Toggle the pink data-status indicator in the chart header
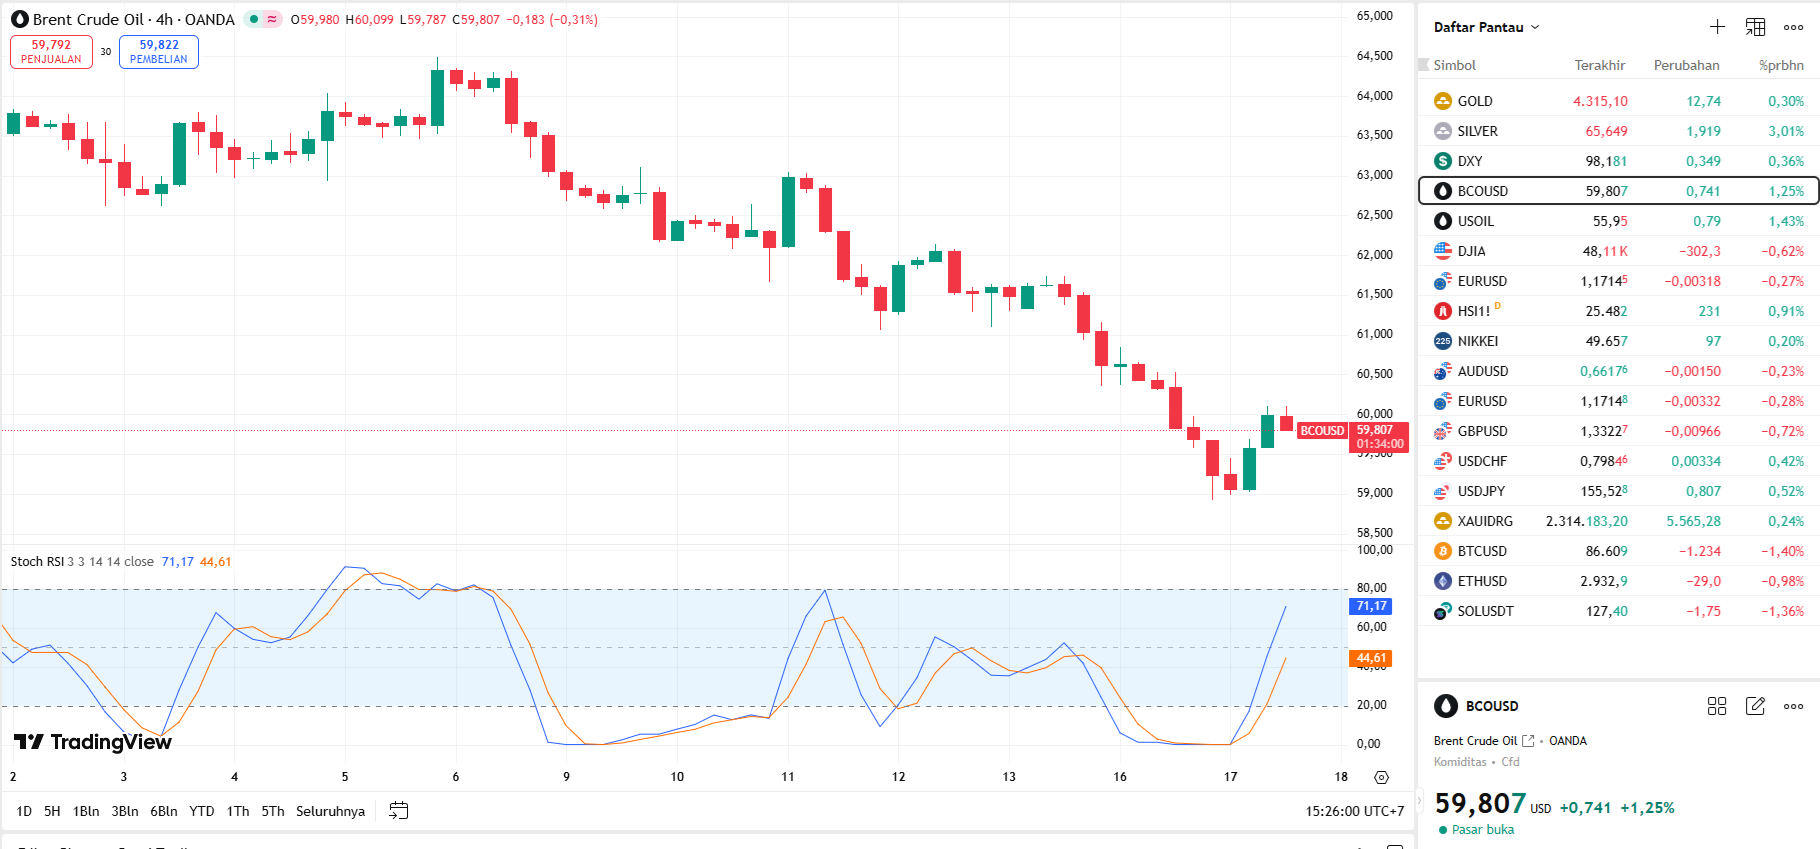The width and height of the screenshot is (1820, 849). tap(272, 19)
